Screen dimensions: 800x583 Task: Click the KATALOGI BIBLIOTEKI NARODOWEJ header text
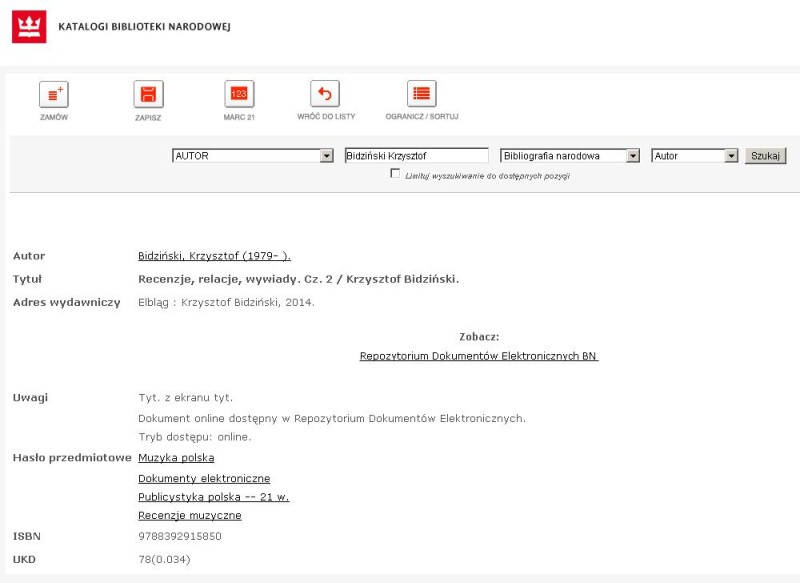pyautogui.click(x=144, y=27)
